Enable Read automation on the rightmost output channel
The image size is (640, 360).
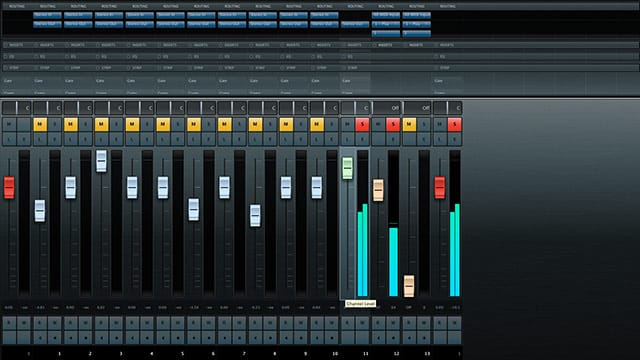pyautogui.click(x=440, y=323)
